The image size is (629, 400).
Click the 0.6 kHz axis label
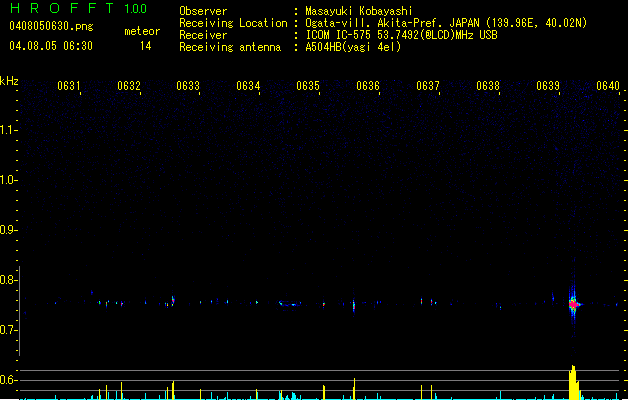(8, 380)
